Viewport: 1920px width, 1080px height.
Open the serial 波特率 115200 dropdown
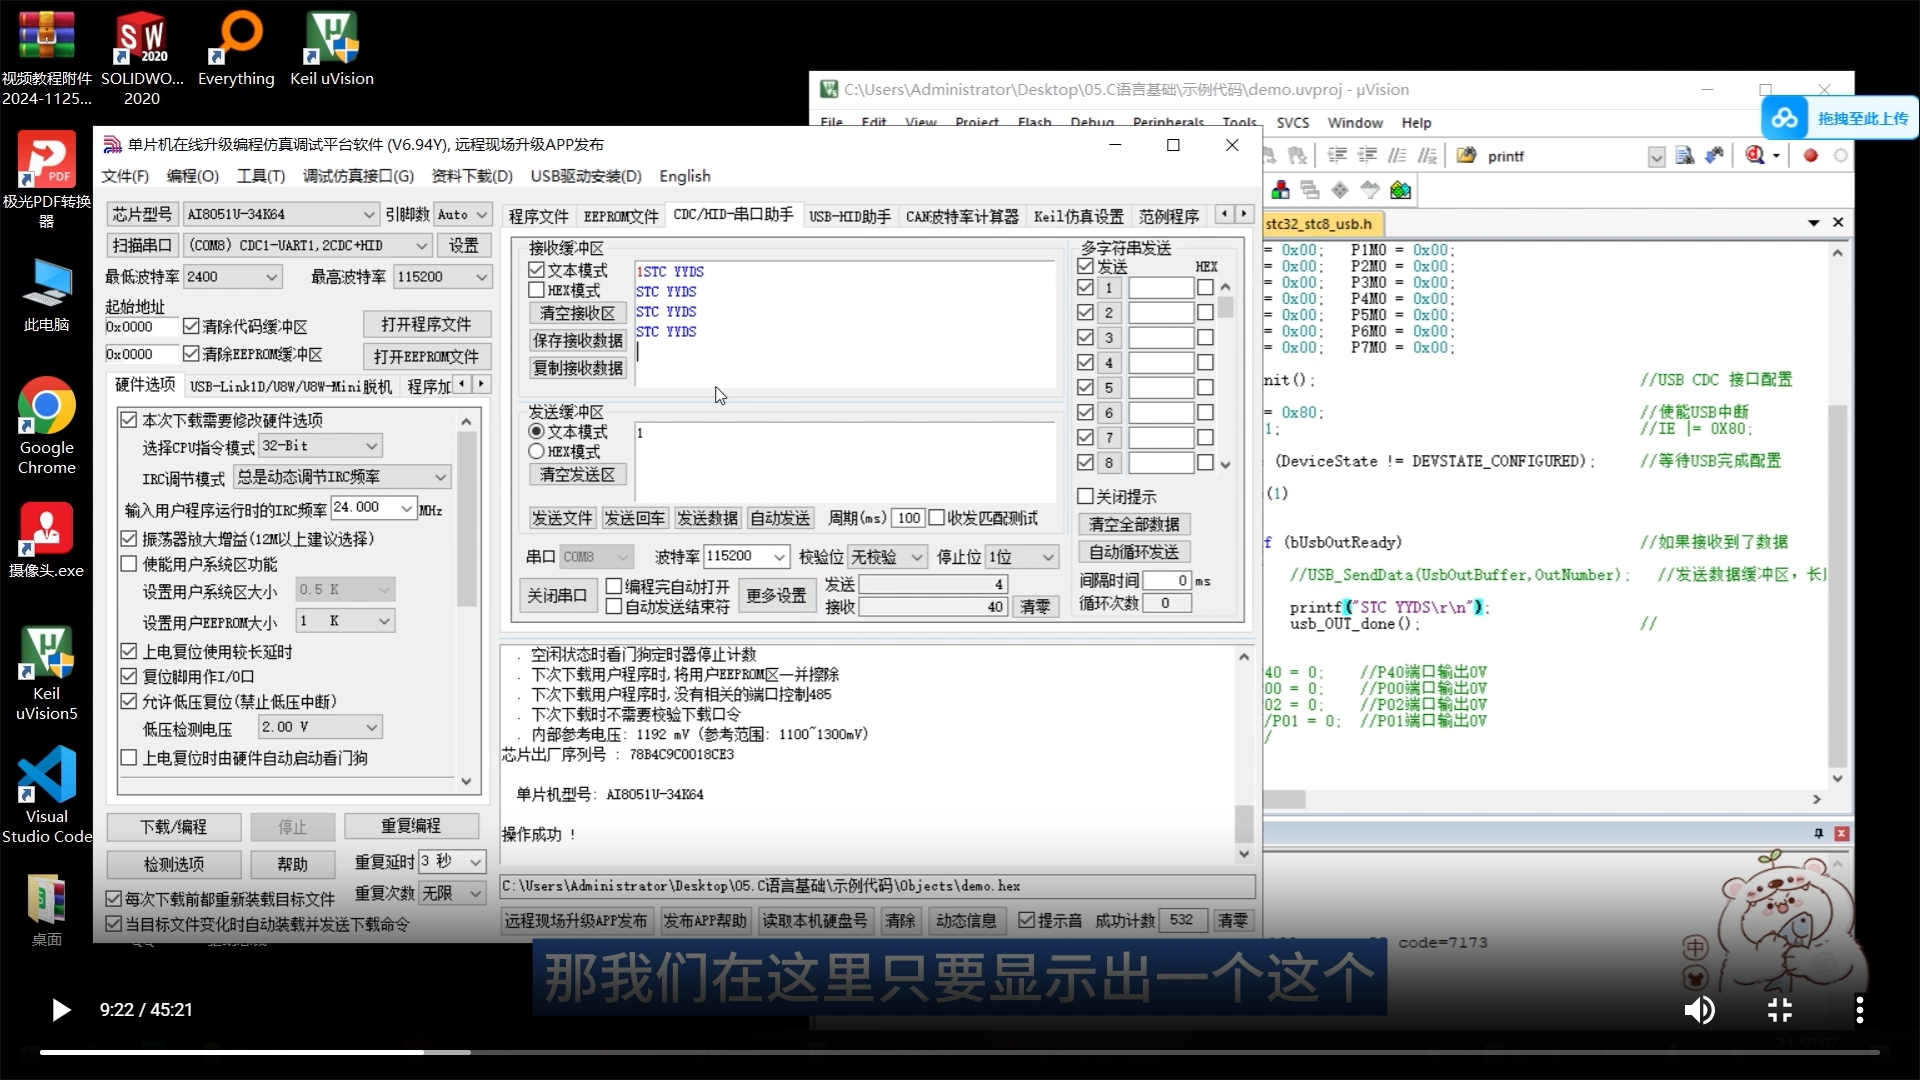point(746,557)
